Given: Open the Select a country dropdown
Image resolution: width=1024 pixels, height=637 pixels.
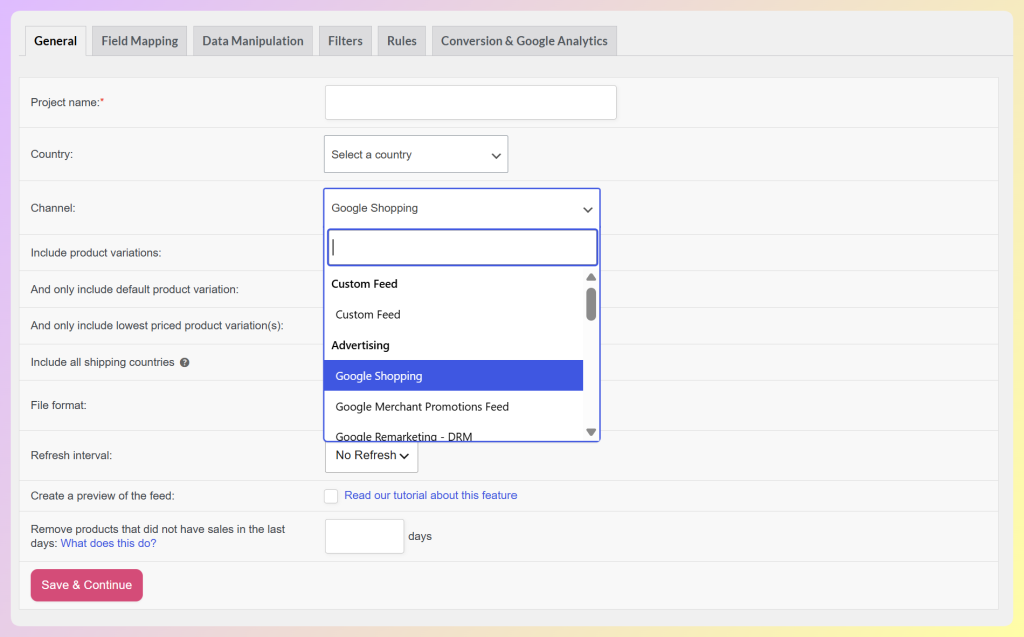Looking at the screenshot, I should (x=416, y=154).
